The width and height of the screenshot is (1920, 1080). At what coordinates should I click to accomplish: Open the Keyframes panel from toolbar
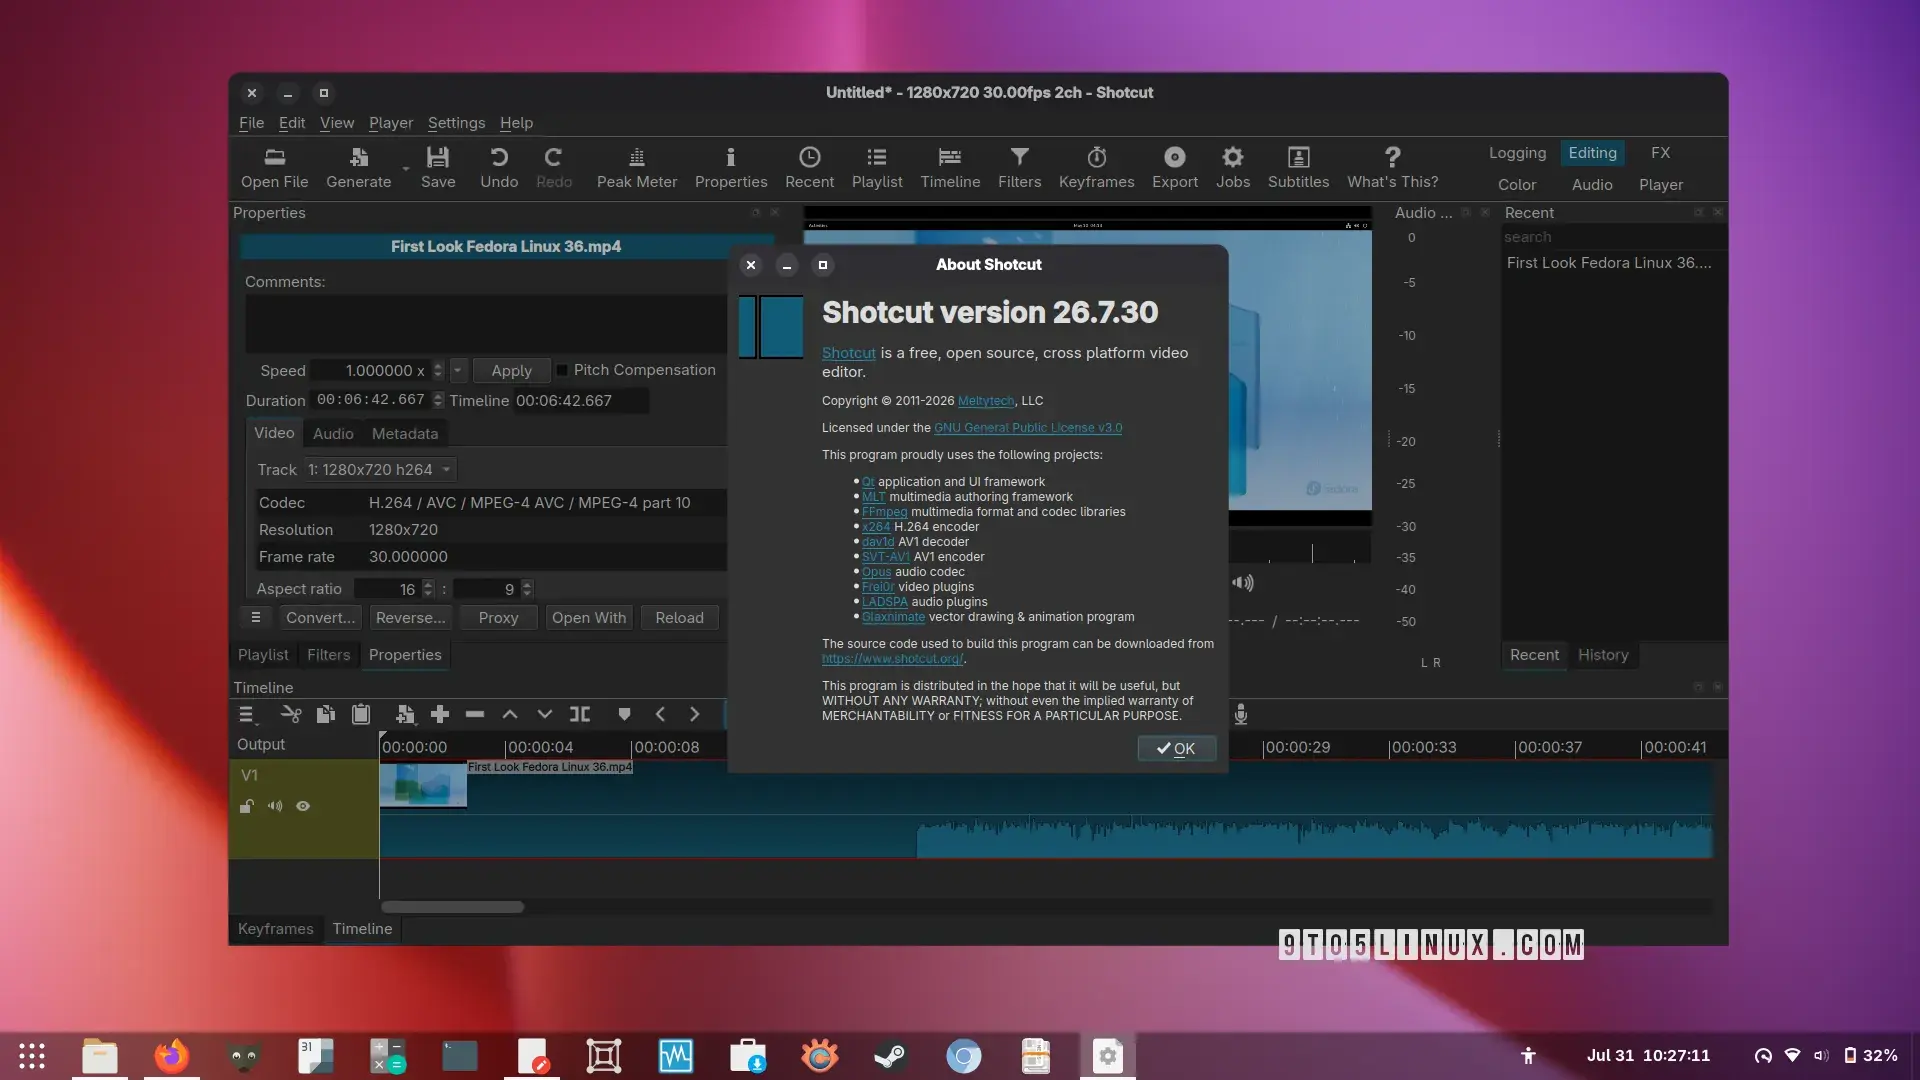(1096, 168)
